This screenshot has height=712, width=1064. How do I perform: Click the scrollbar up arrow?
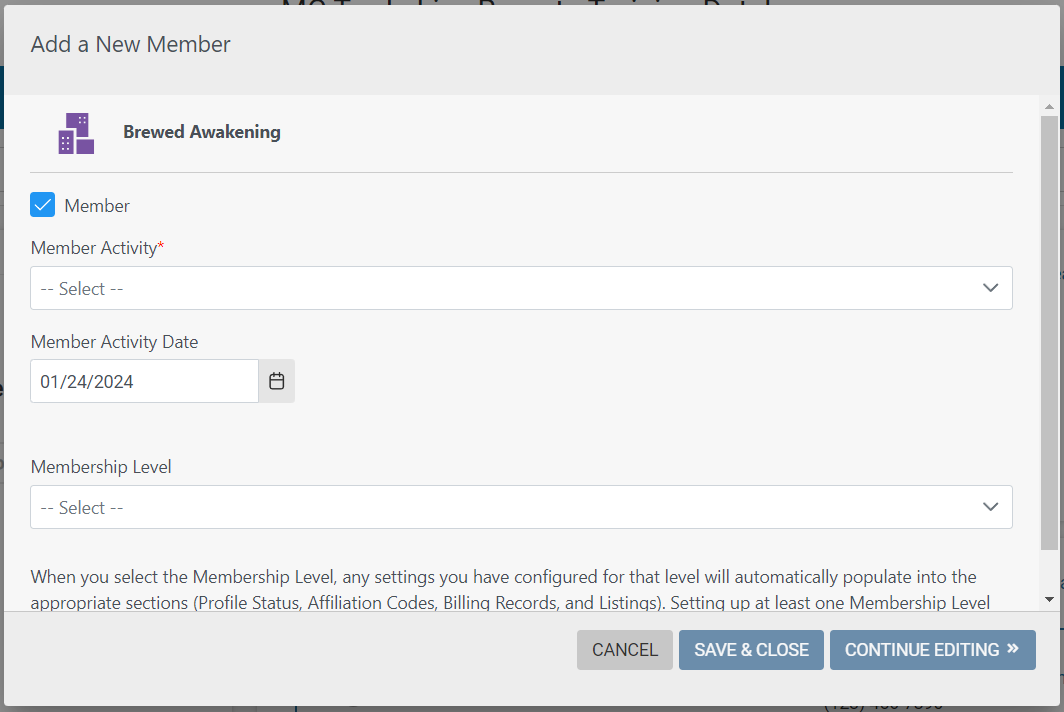[1049, 107]
